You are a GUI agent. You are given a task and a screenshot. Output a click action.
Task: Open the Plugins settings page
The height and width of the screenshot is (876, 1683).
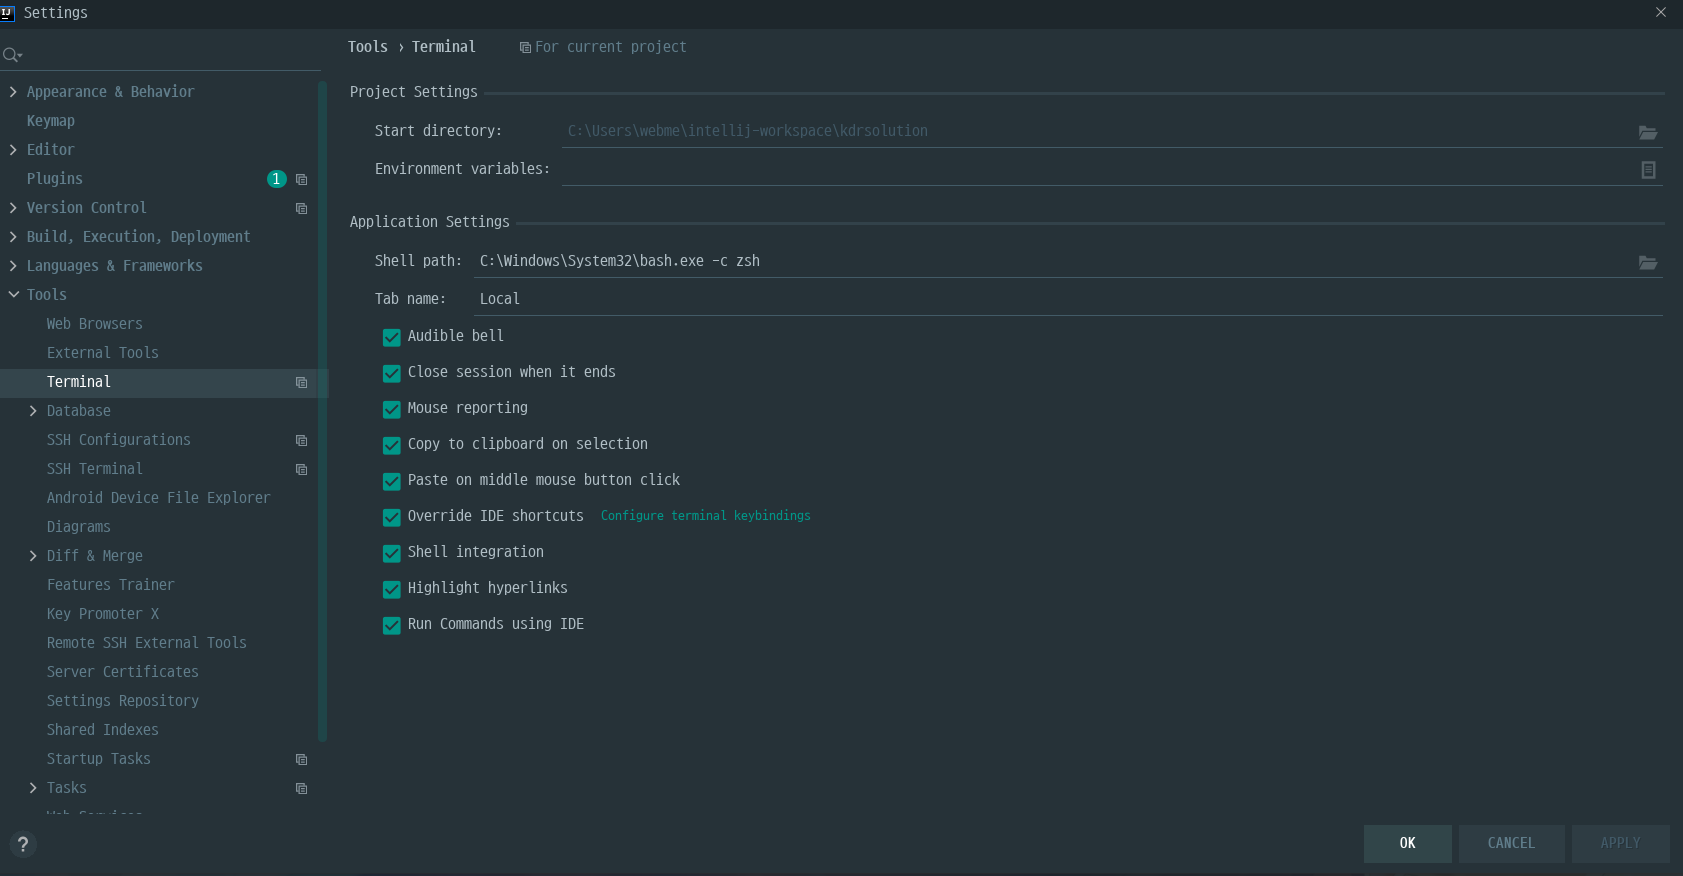55,179
